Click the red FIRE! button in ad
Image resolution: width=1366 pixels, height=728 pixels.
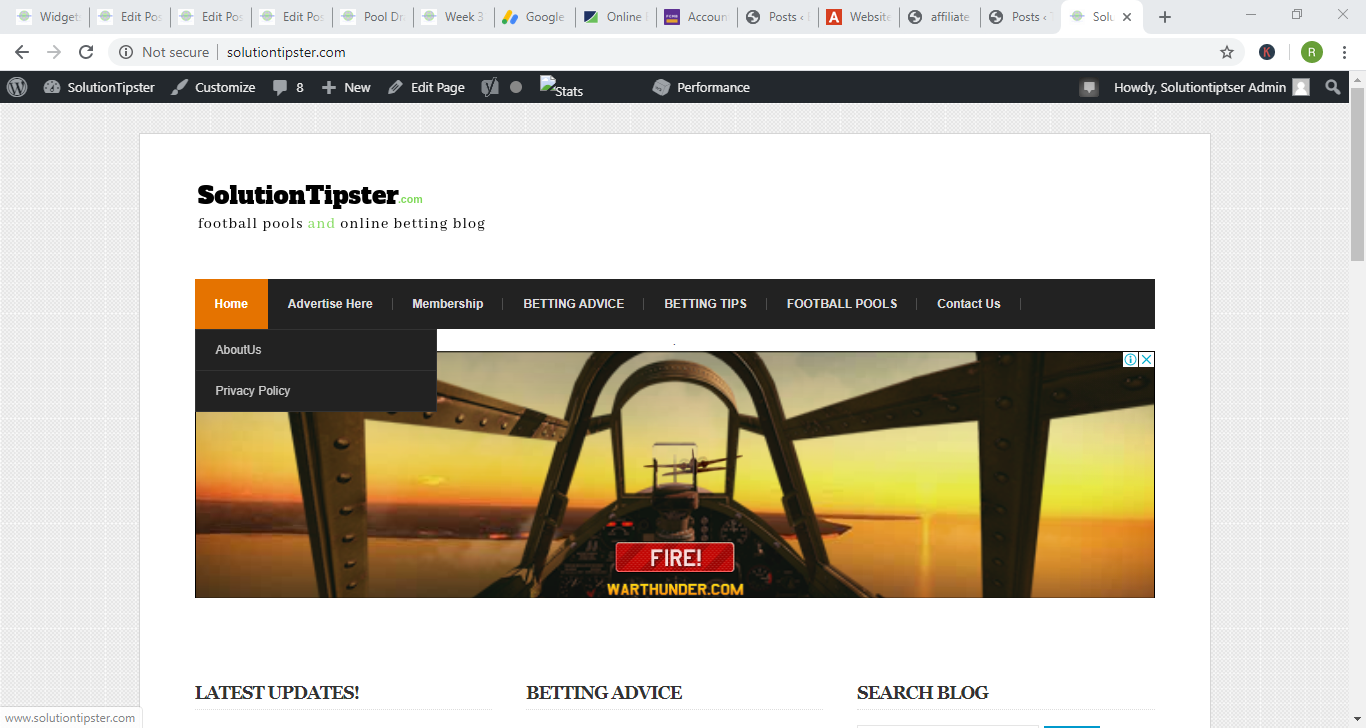[675, 557]
